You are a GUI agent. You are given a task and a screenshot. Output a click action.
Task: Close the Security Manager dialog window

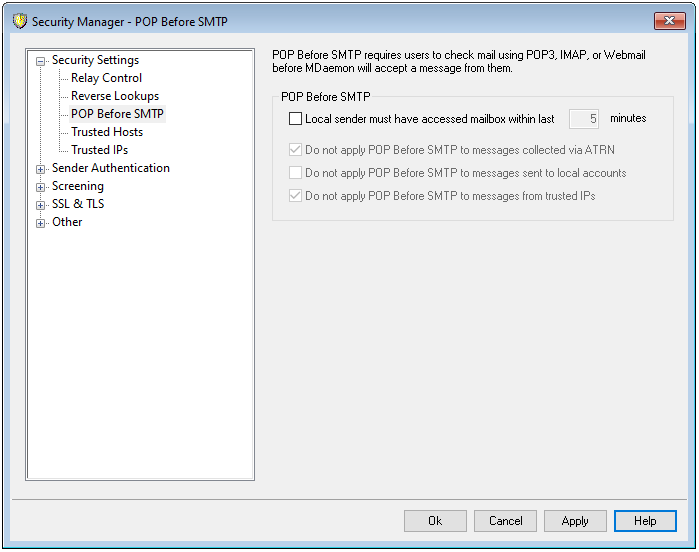pos(669,21)
